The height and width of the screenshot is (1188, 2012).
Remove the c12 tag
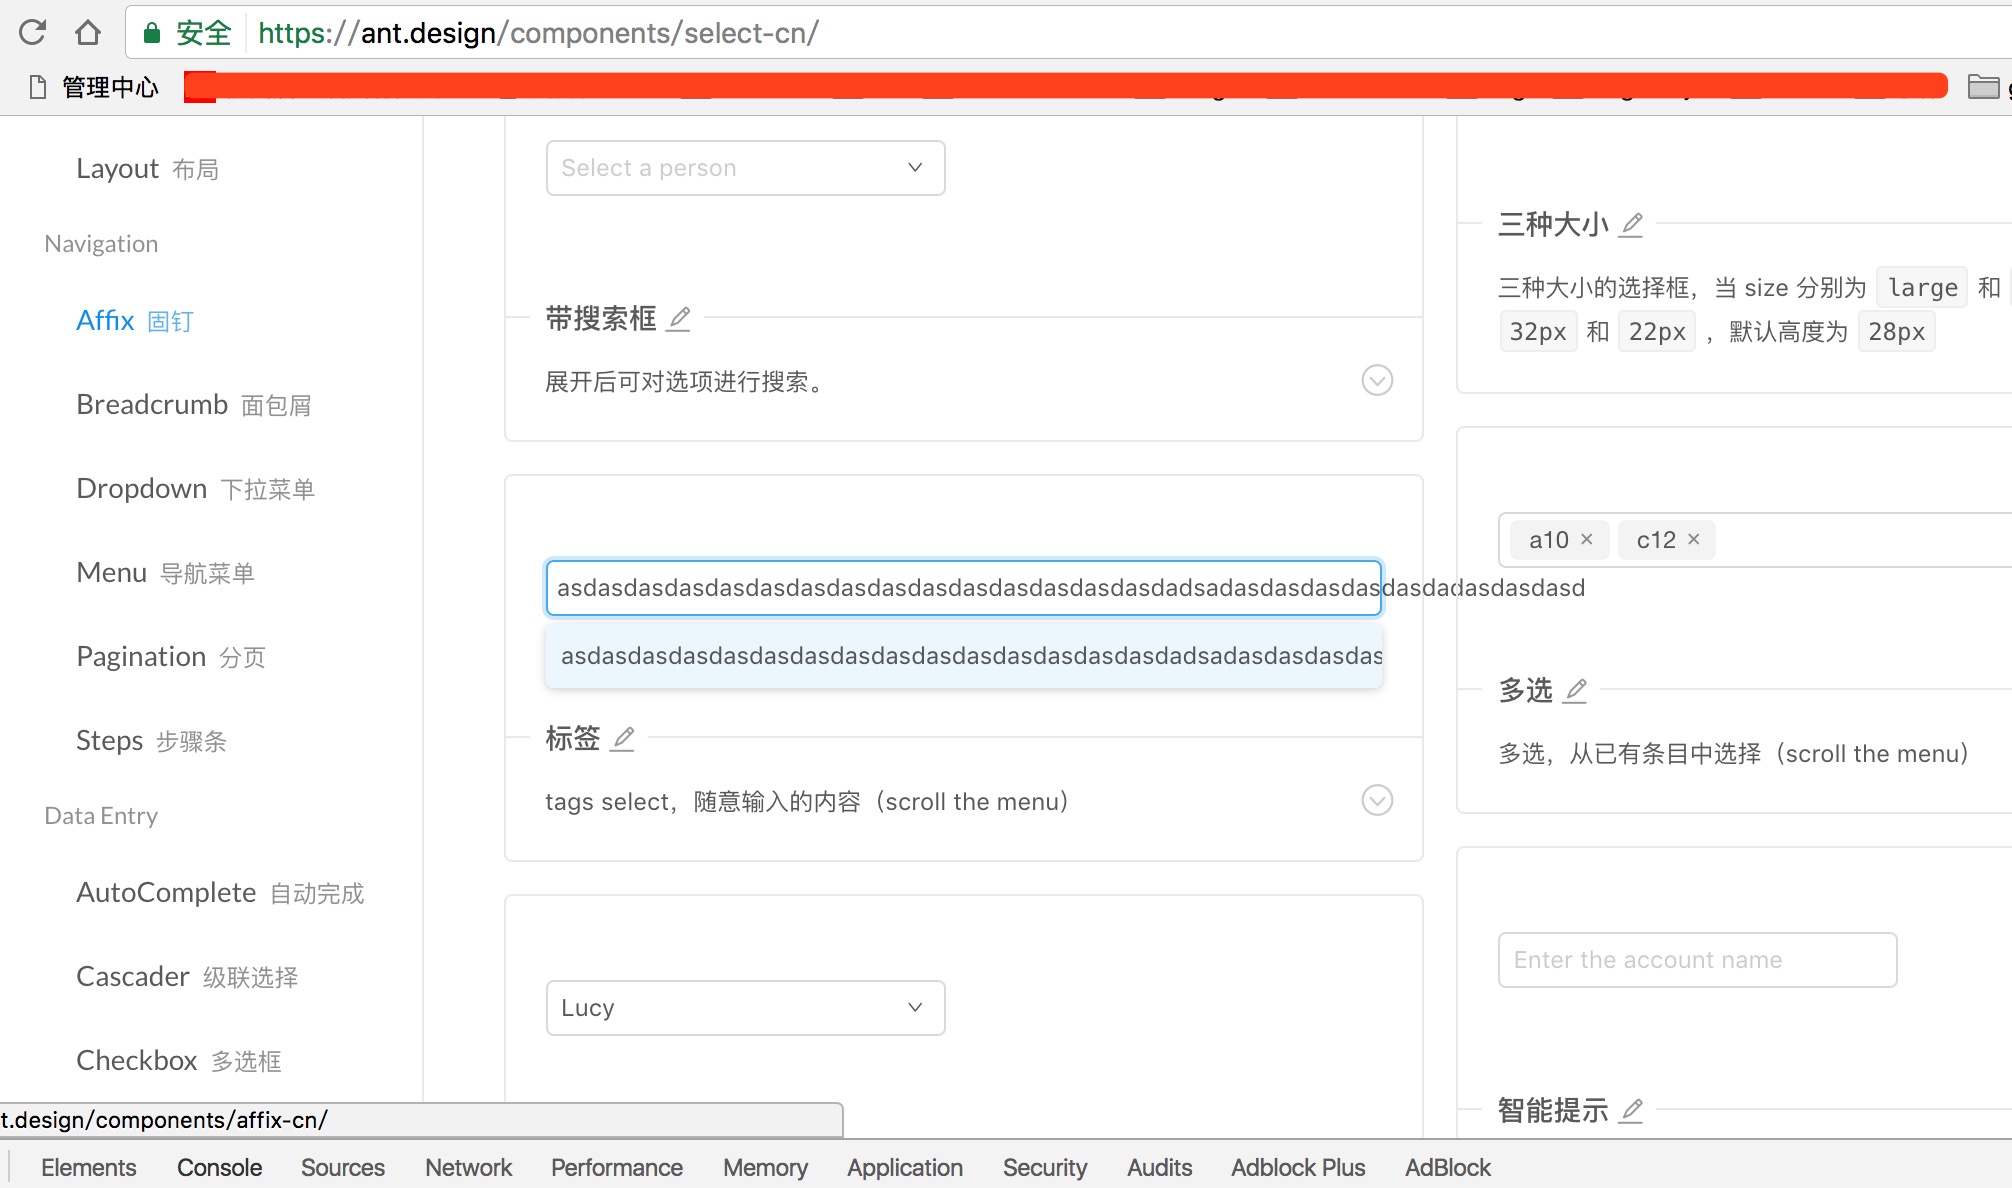pyautogui.click(x=1693, y=539)
